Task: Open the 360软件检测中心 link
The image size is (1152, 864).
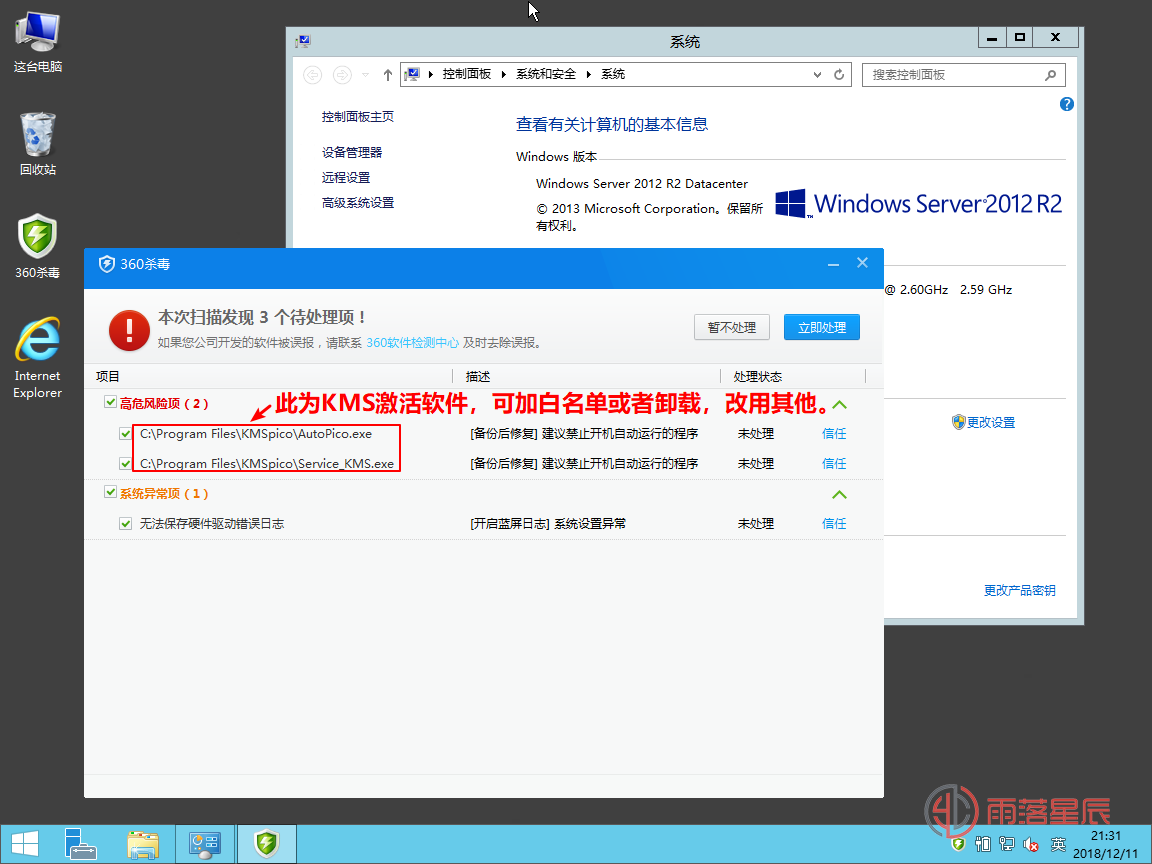Action: pyautogui.click(x=412, y=342)
